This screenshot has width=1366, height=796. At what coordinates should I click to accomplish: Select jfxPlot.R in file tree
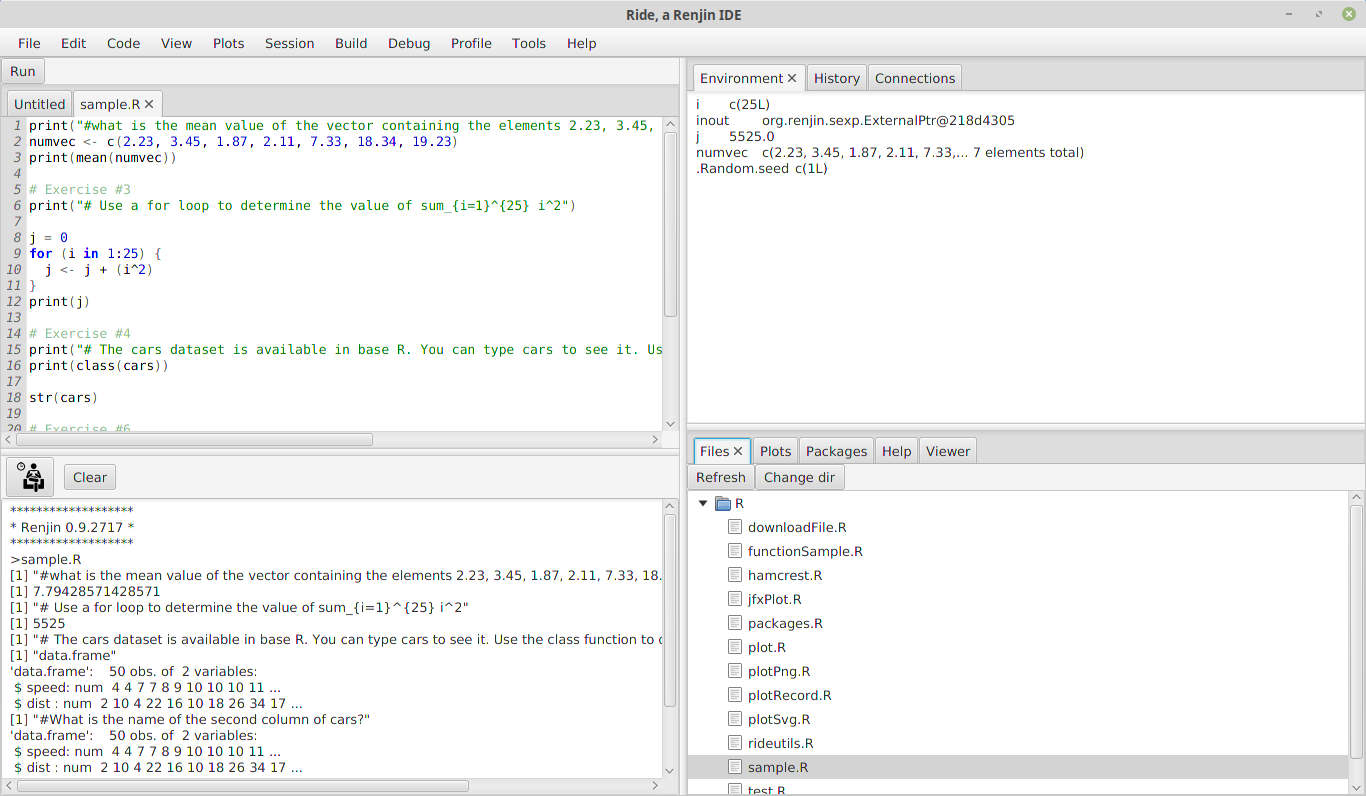tap(775, 599)
